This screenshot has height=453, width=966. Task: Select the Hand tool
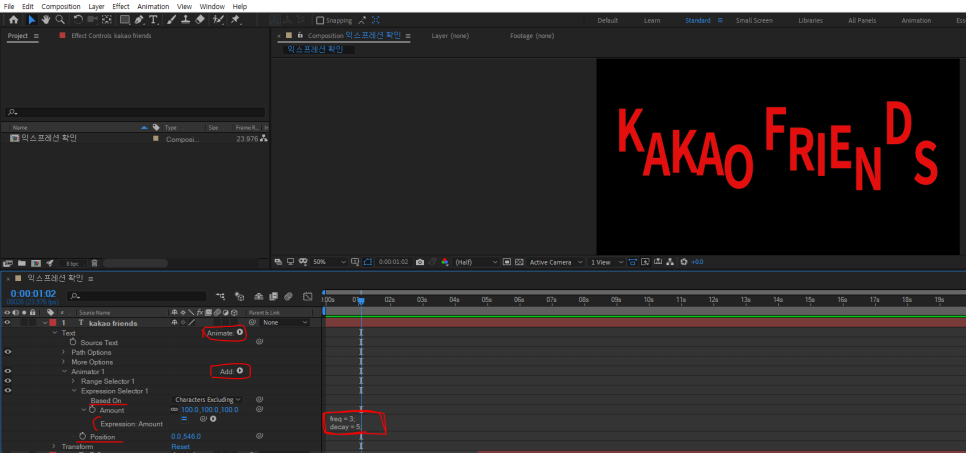coord(46,20)
